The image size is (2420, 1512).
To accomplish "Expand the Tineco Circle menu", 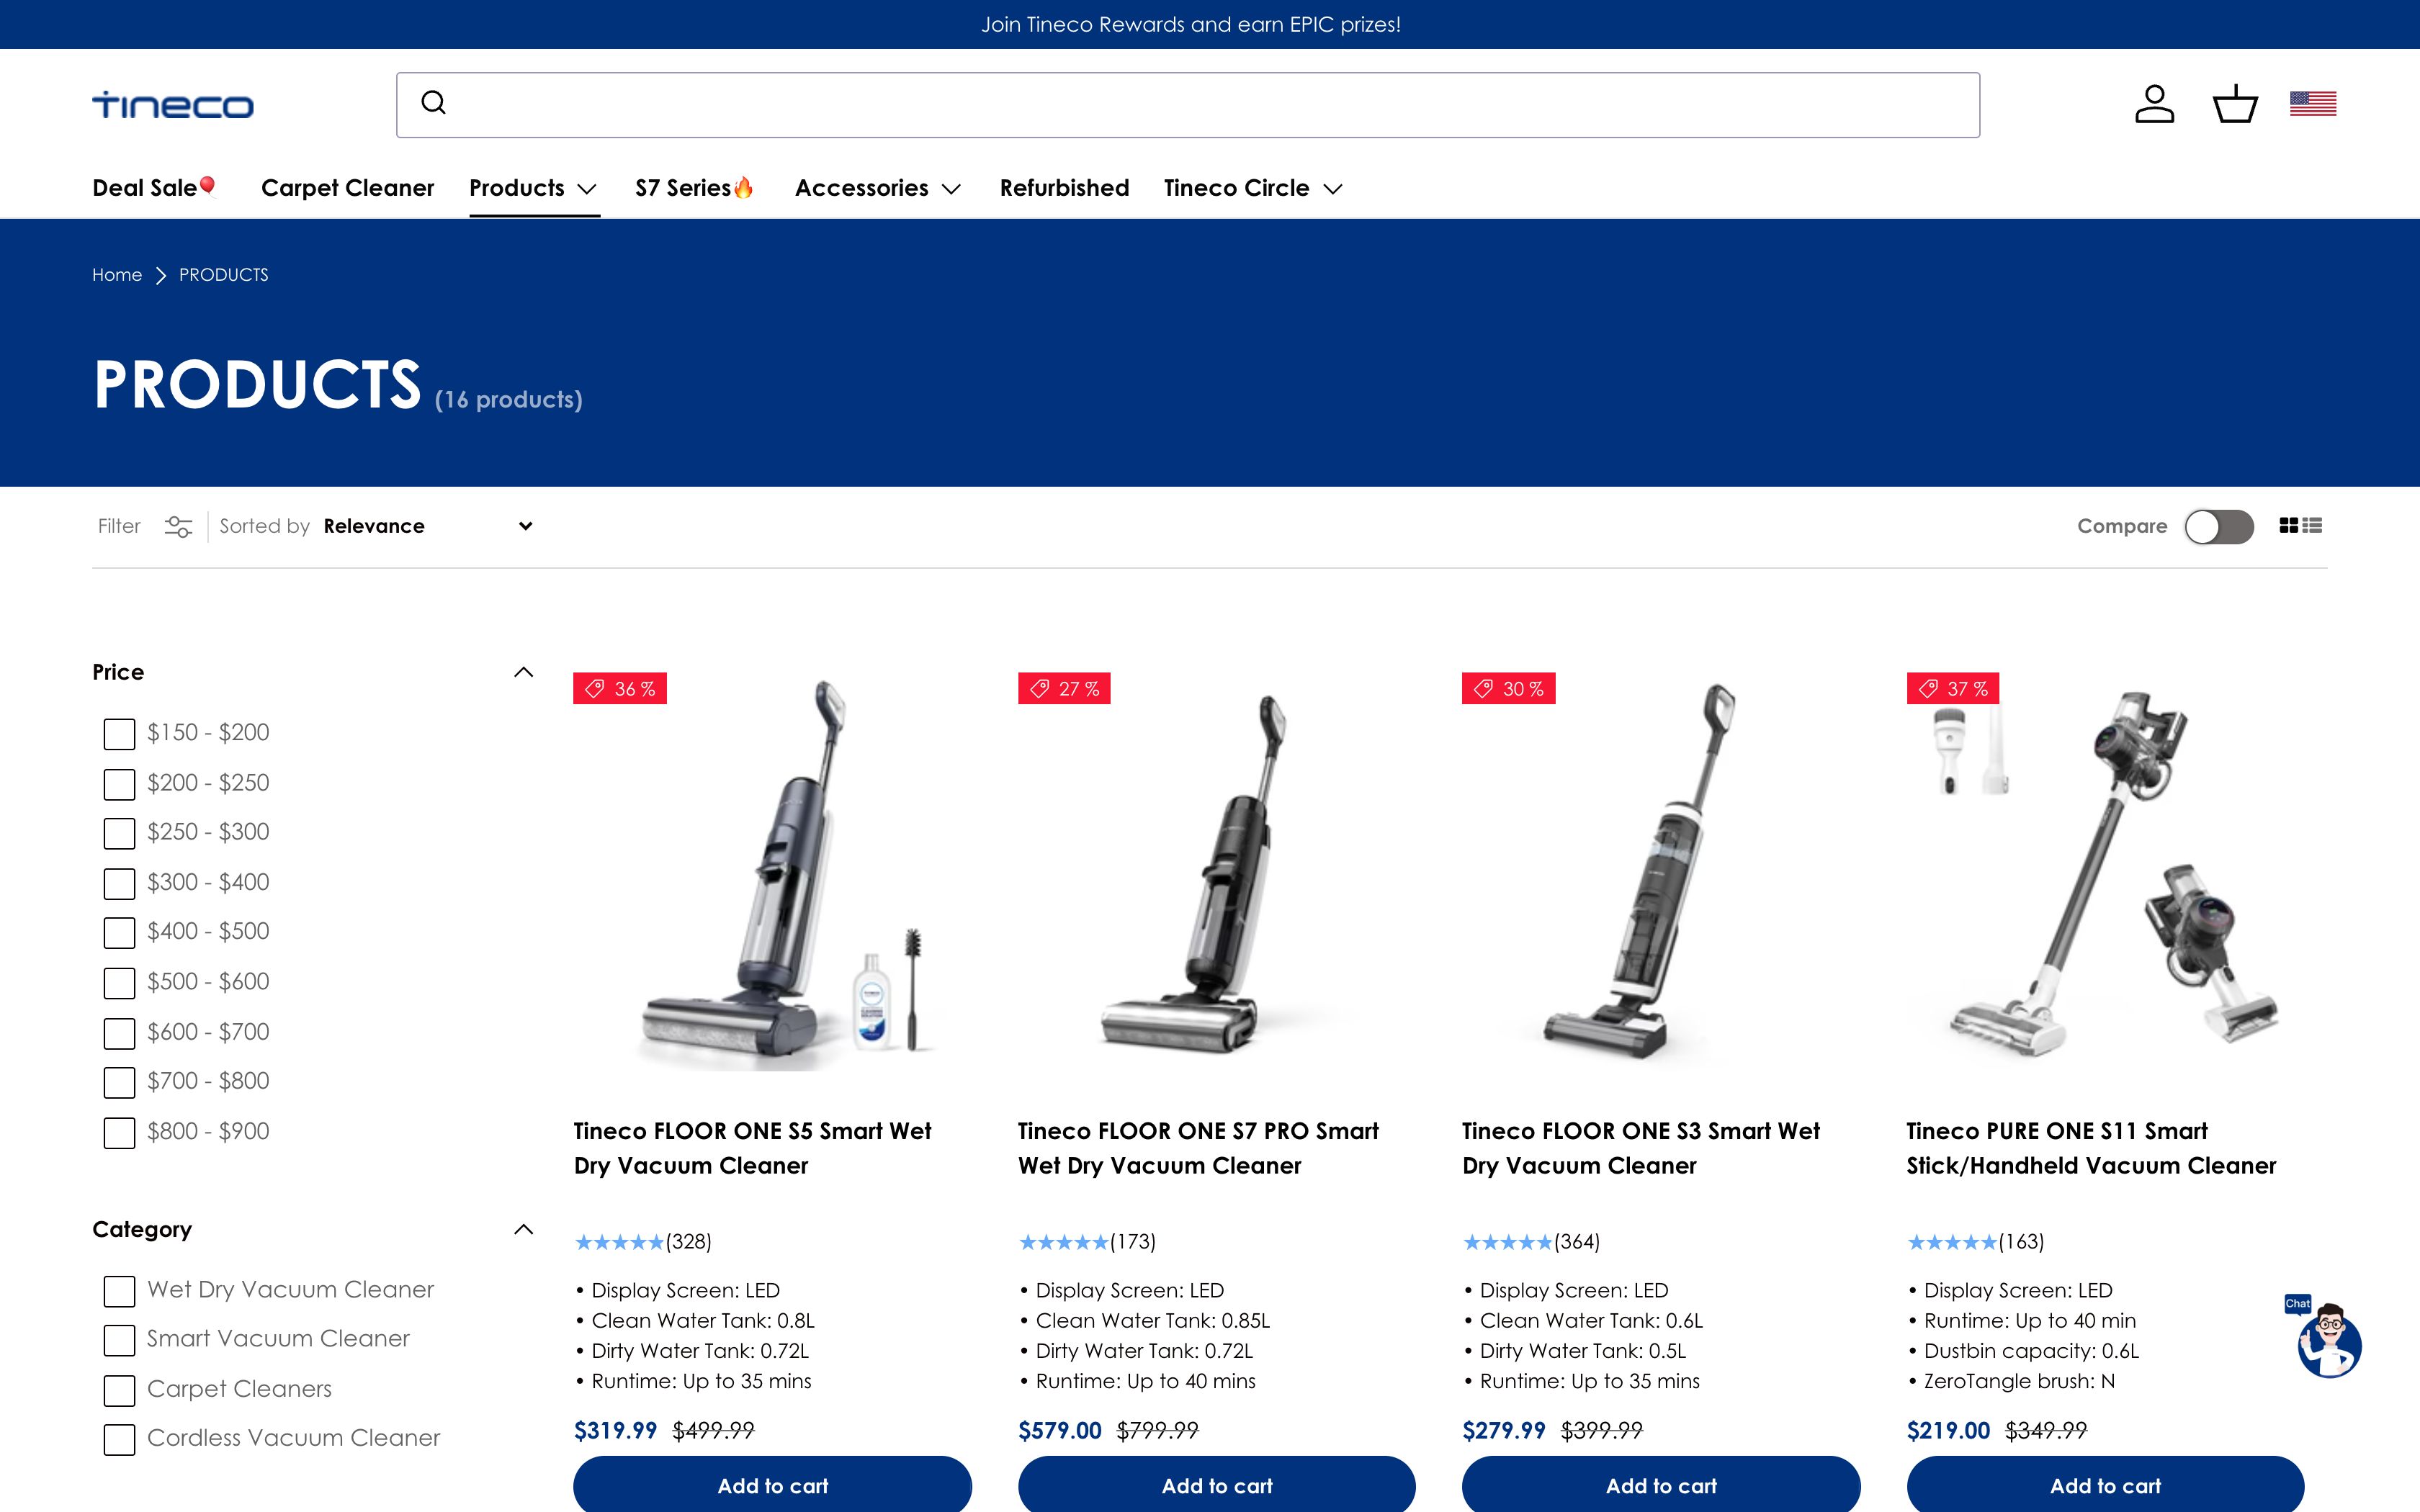I will pos(1253,188).
